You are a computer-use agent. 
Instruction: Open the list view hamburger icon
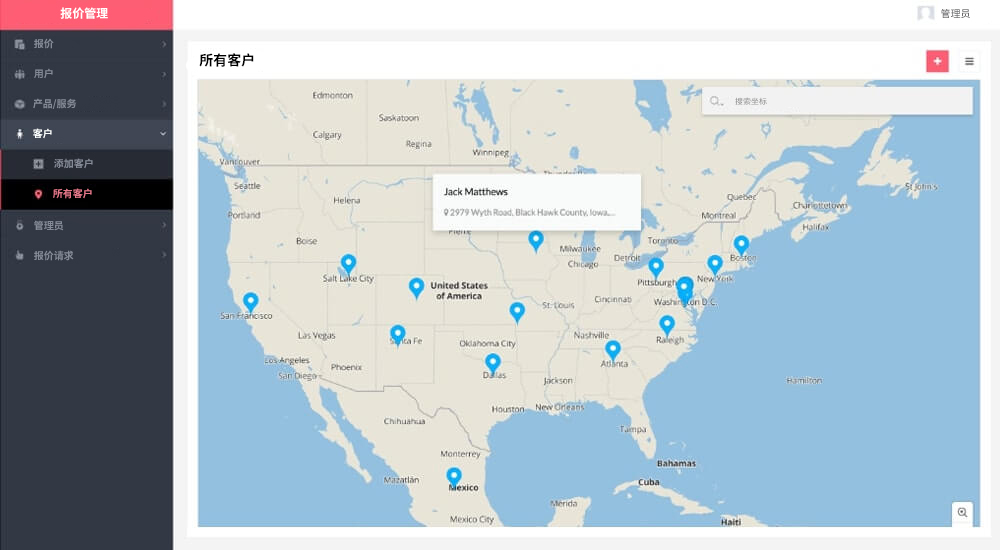tap(969, 61)
